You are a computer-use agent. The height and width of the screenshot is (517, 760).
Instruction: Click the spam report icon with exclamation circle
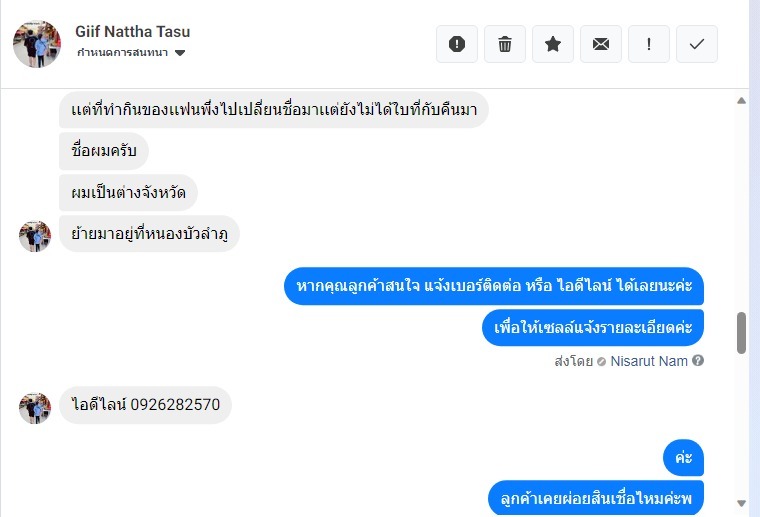[457, 44]
